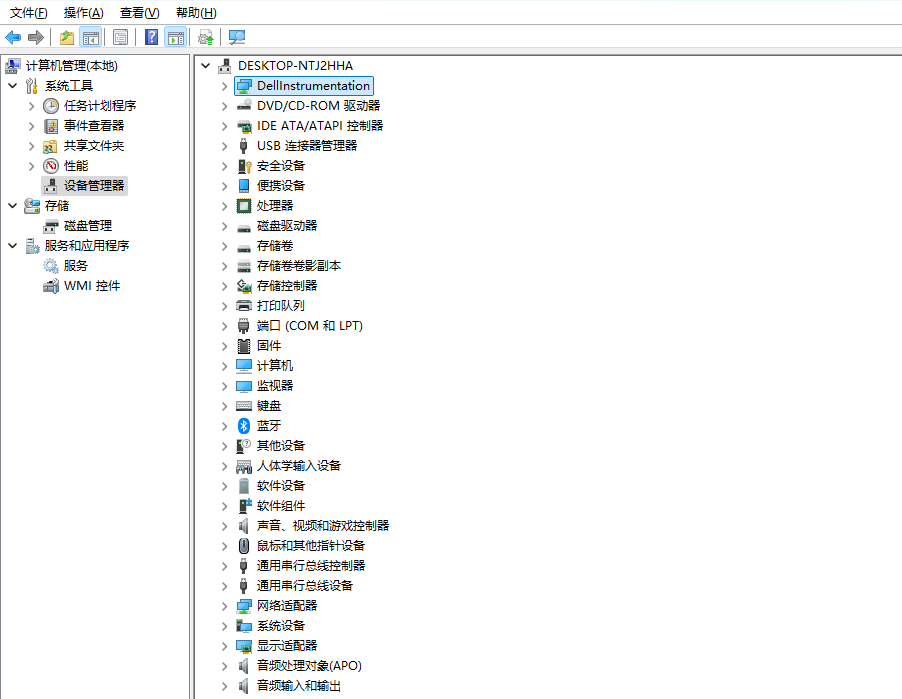Select 设备管理器 in the left tree
The height and width of the screenshot is (699, 902).
coord(94,186)
